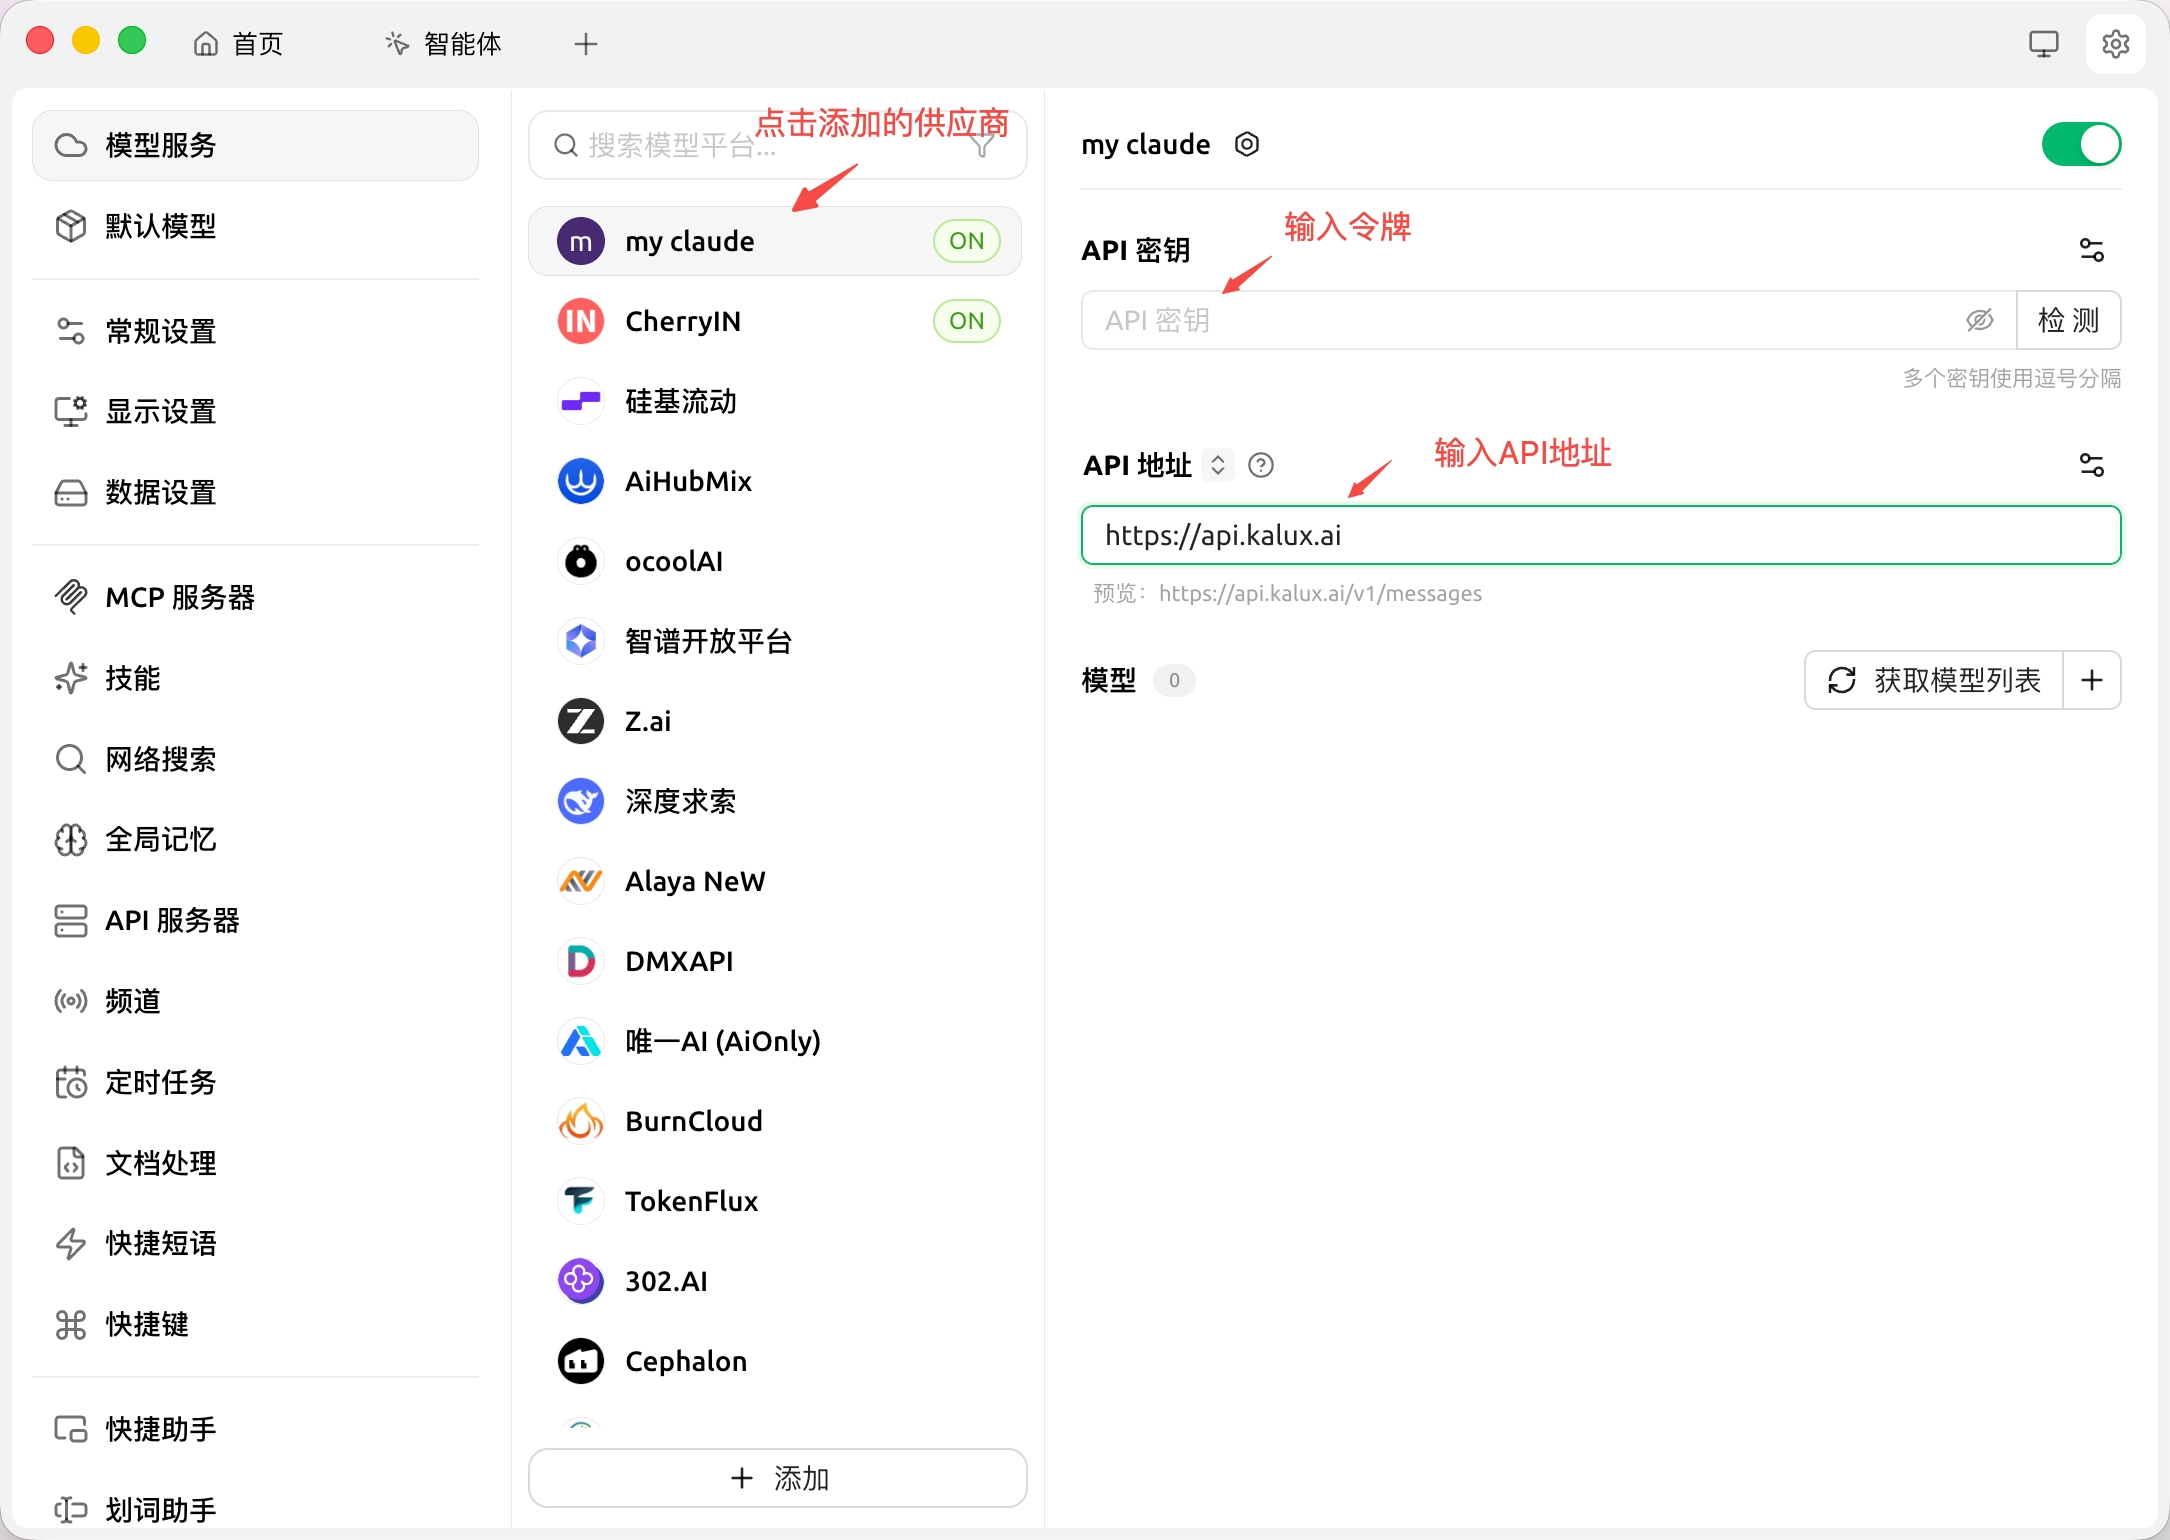Click the API address field with https://api.kalux.ai
The width and height of the screenshot is (2170, 1540).
coord(1600,535)
